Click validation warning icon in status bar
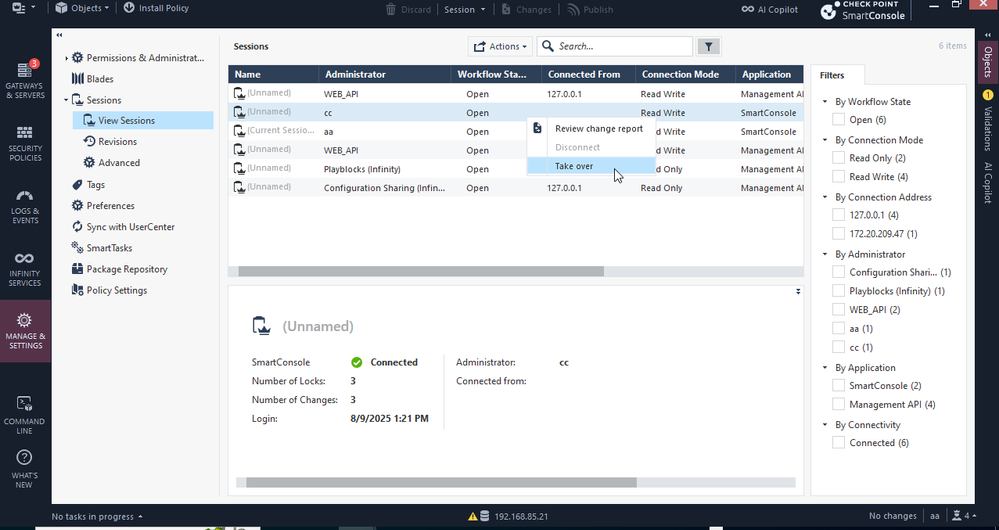Image resolution: width=999 pixels, height=530 pixels. point(473,516)
